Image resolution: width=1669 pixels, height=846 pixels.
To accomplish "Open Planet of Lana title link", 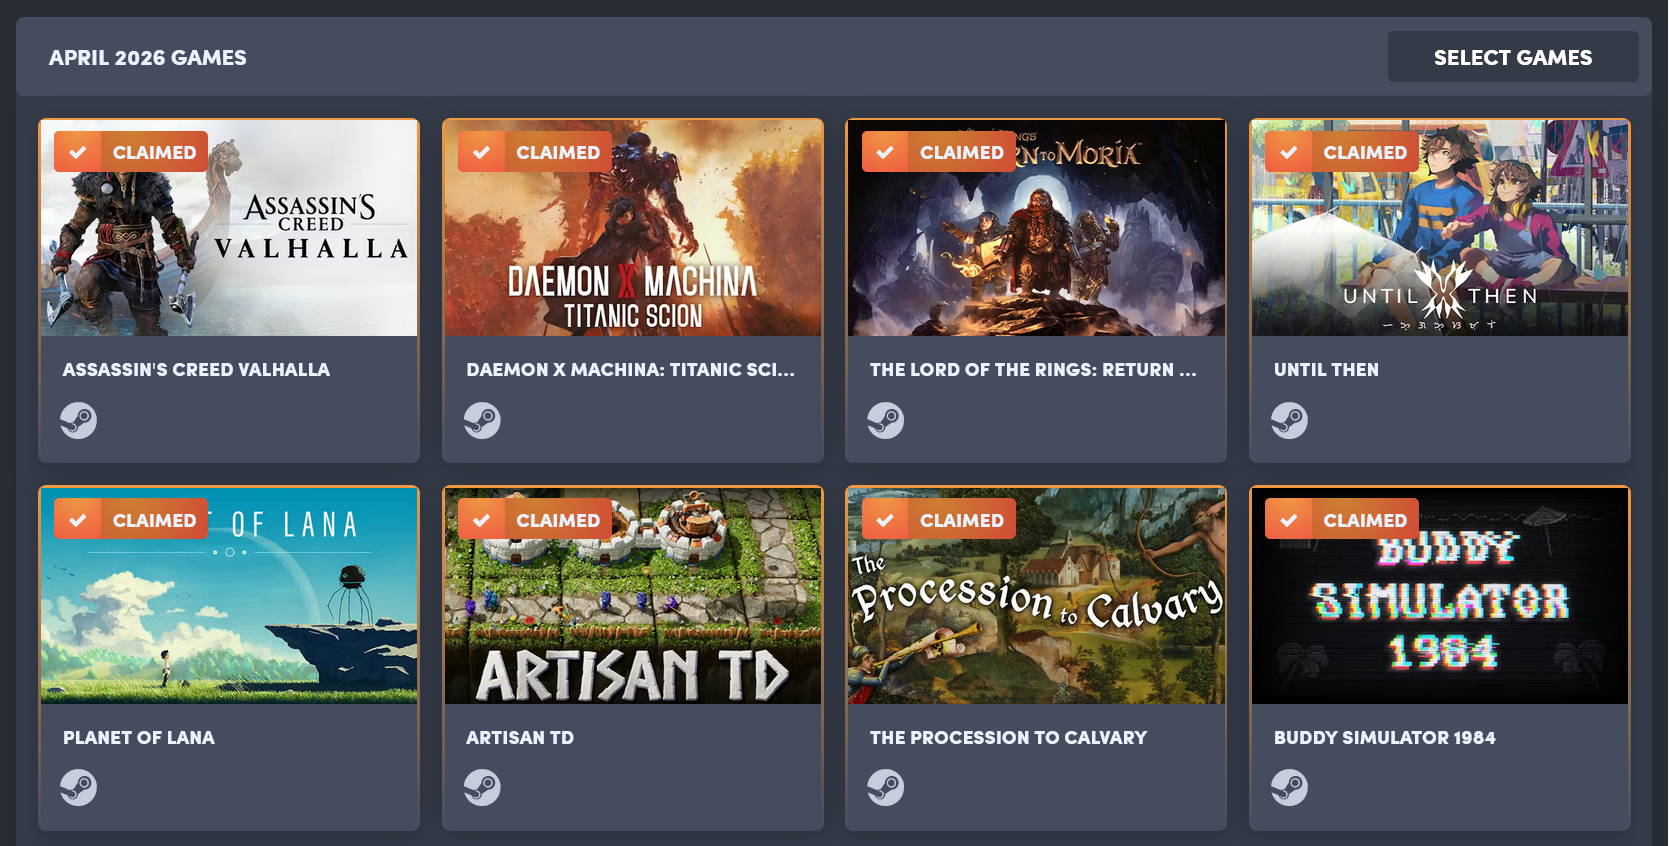I will (x=139, y=738).
